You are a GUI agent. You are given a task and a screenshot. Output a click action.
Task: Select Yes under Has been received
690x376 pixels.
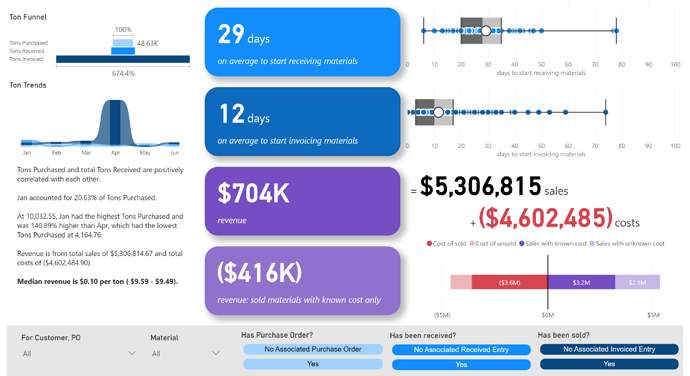click(x=461, y=365)
